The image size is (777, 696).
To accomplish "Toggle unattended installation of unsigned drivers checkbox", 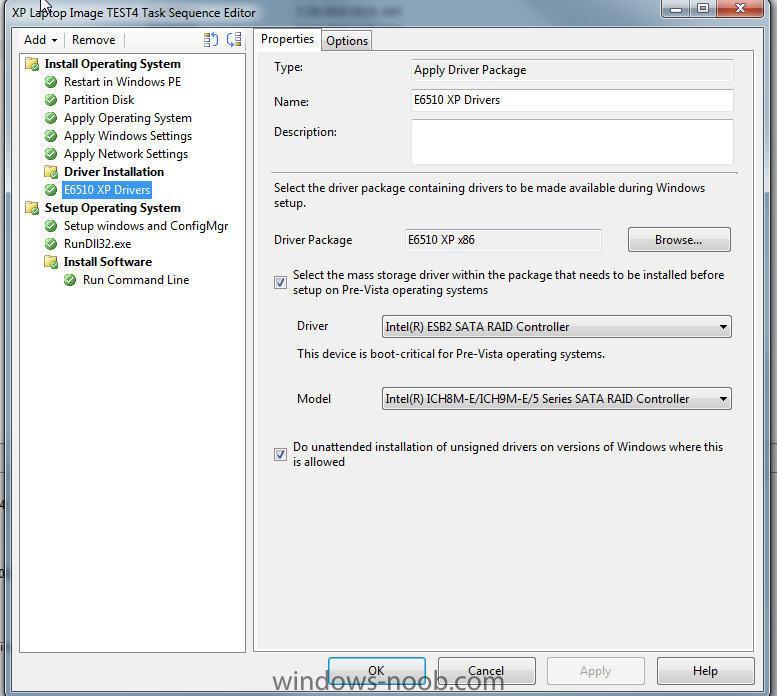I will tap(280, 454).
